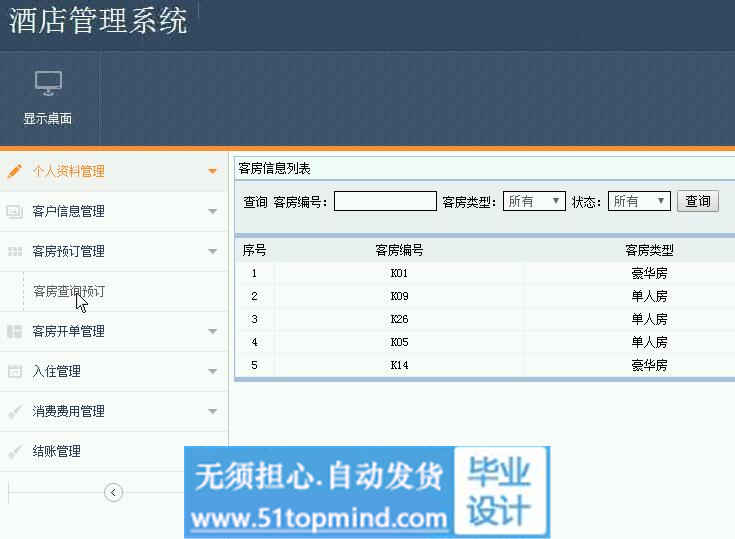The height and width of the screenshot is (539, 735).
Task: Click the 客房信息列表 panel title
Action: click(x=274, y=169)
